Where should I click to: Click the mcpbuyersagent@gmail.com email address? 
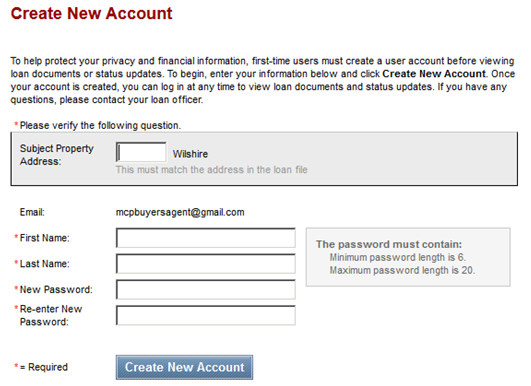point(180,212)
